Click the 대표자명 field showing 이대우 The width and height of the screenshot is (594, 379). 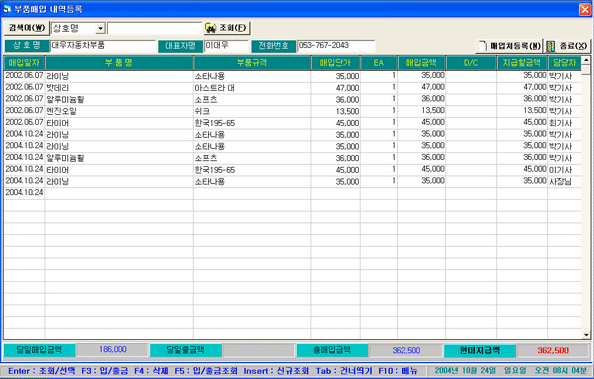(226, 46)
